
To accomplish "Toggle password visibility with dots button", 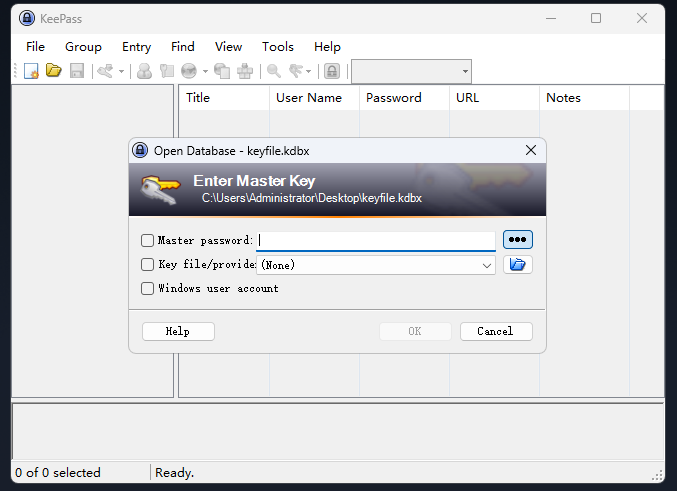I will click(518, 240).
